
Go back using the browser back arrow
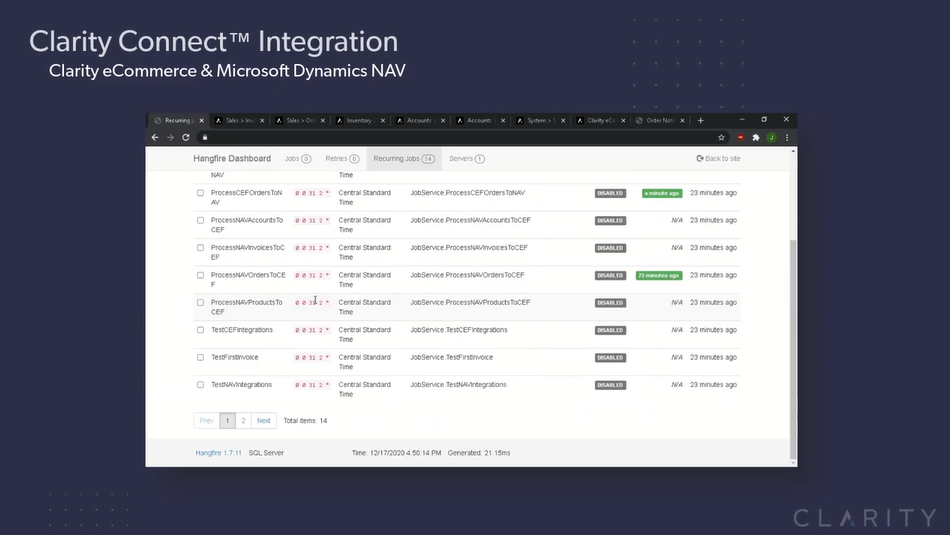tap(155, 138)
